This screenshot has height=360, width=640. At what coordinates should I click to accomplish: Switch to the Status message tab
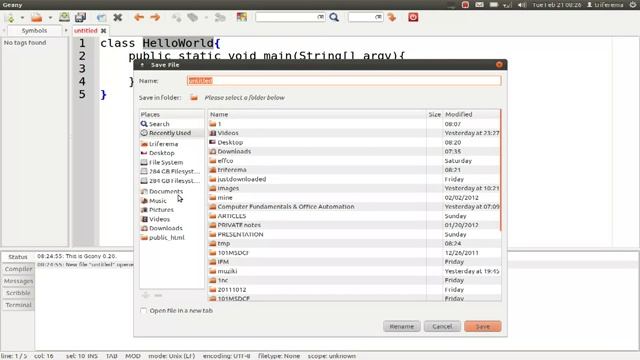[18, 257]
